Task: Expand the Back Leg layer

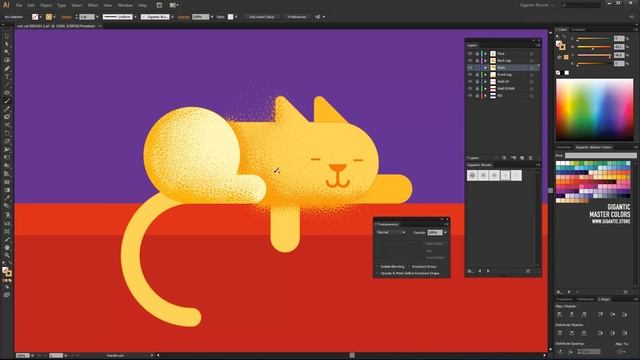Action: click(485, 60)
